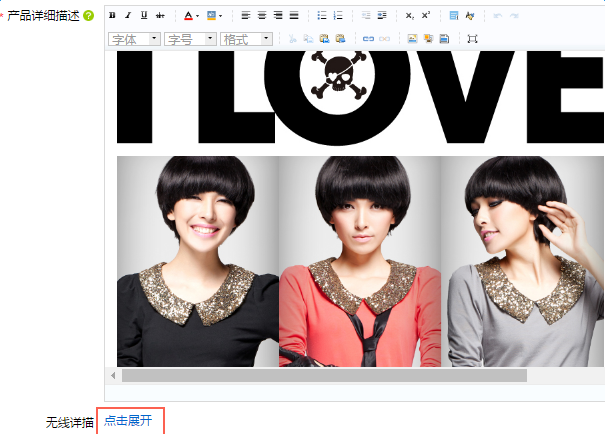This screenshot has width=605, height=434.
Task: Toggle bold formatting in editor toolbar
Action: click(113, 16)
